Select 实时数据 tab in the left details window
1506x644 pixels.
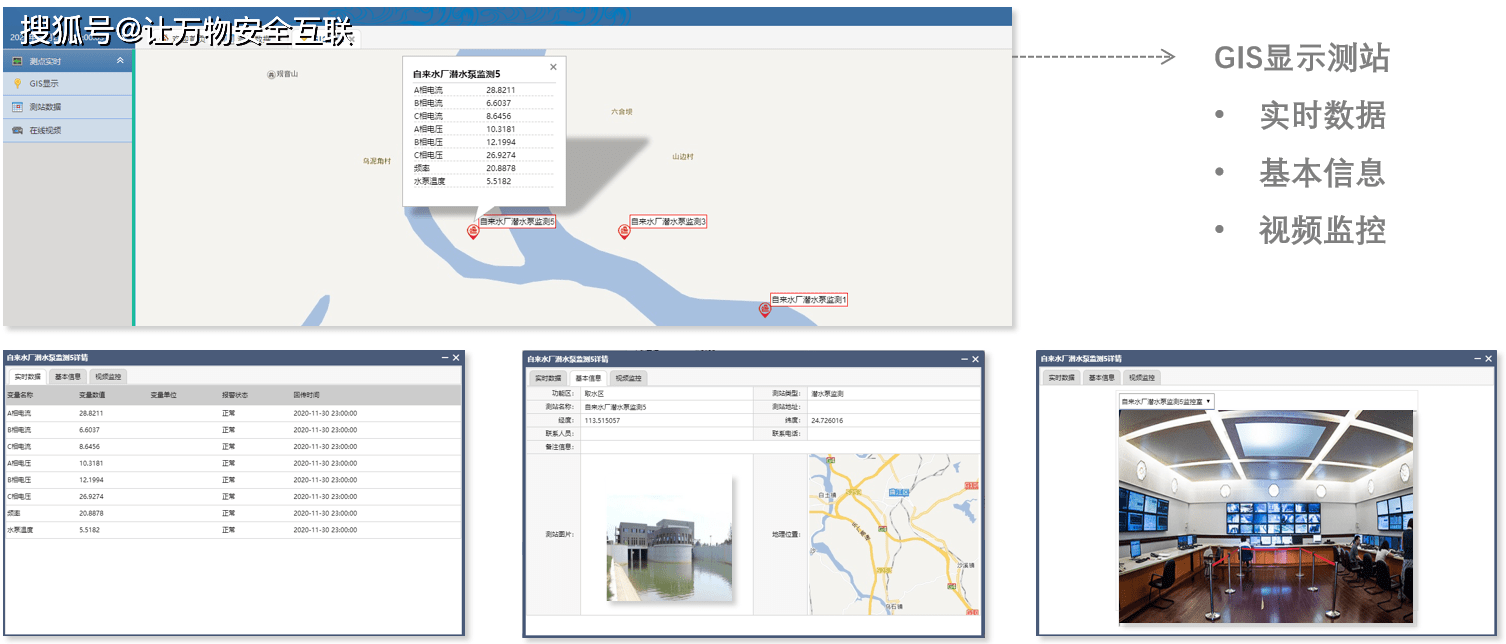click(28, 377)
